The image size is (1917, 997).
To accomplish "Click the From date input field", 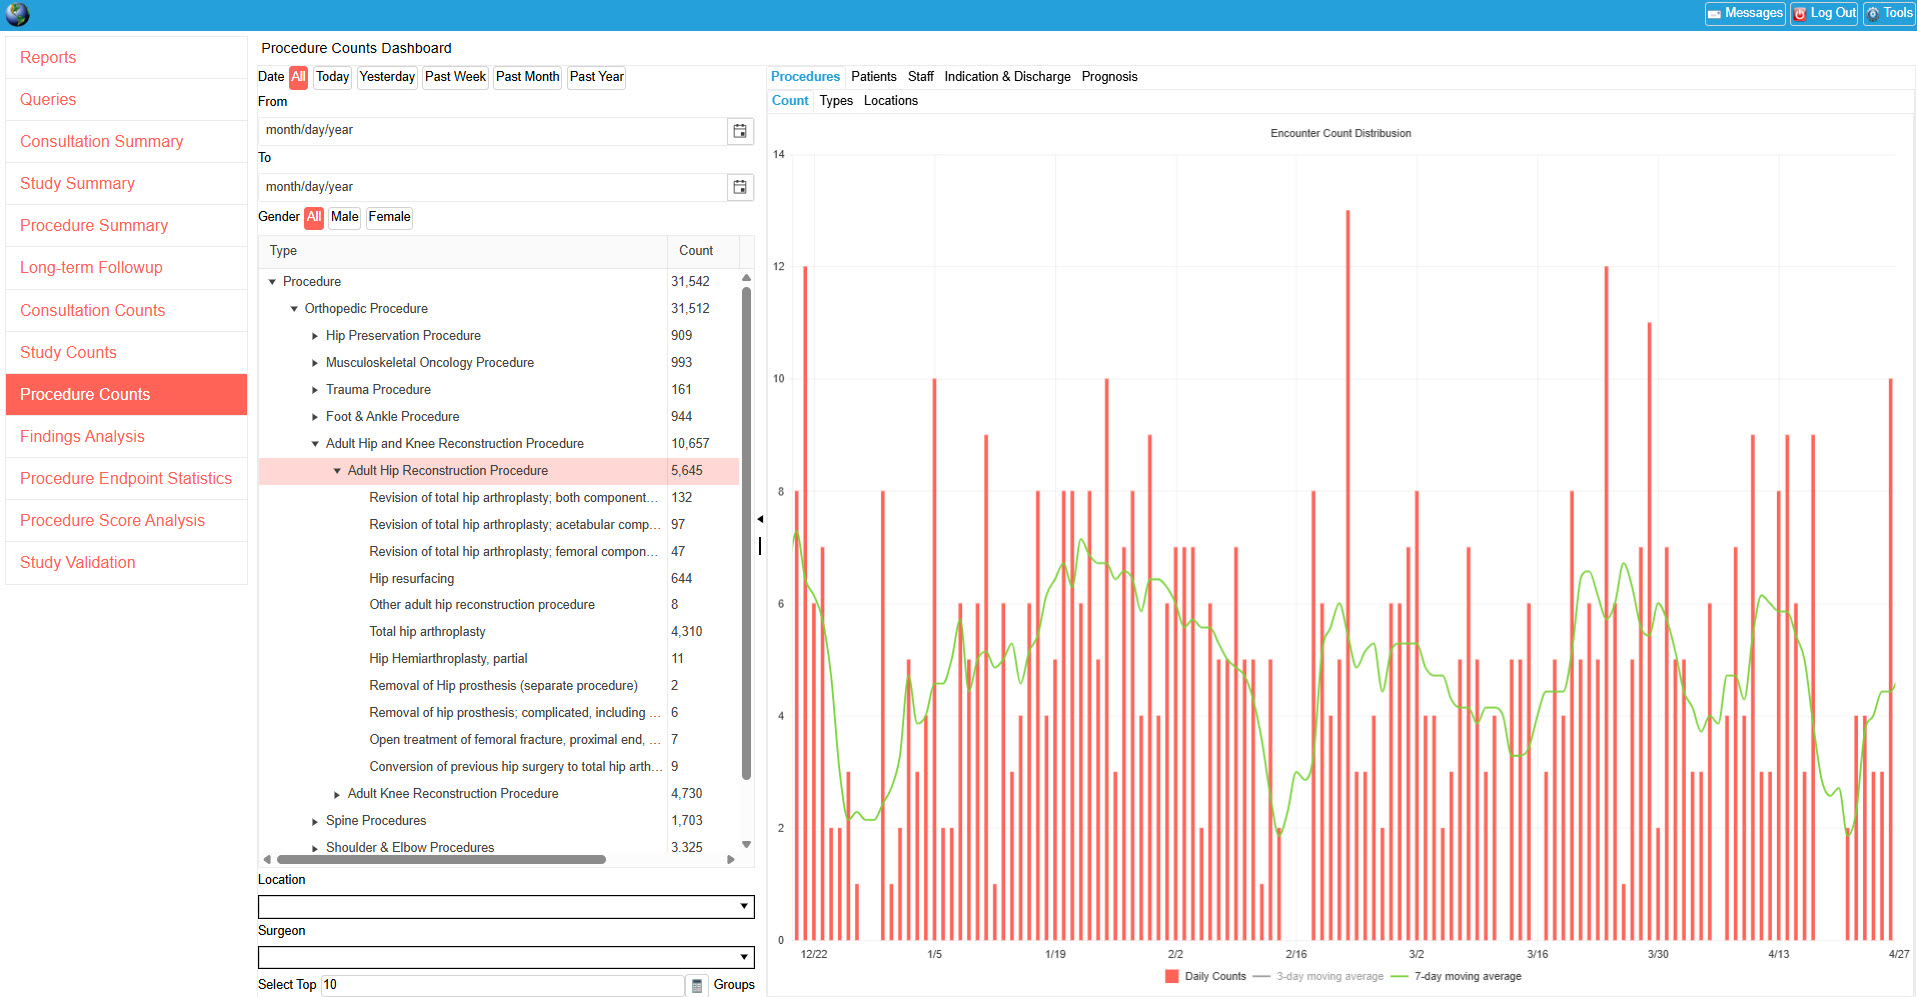I will [x=492, y=131].
